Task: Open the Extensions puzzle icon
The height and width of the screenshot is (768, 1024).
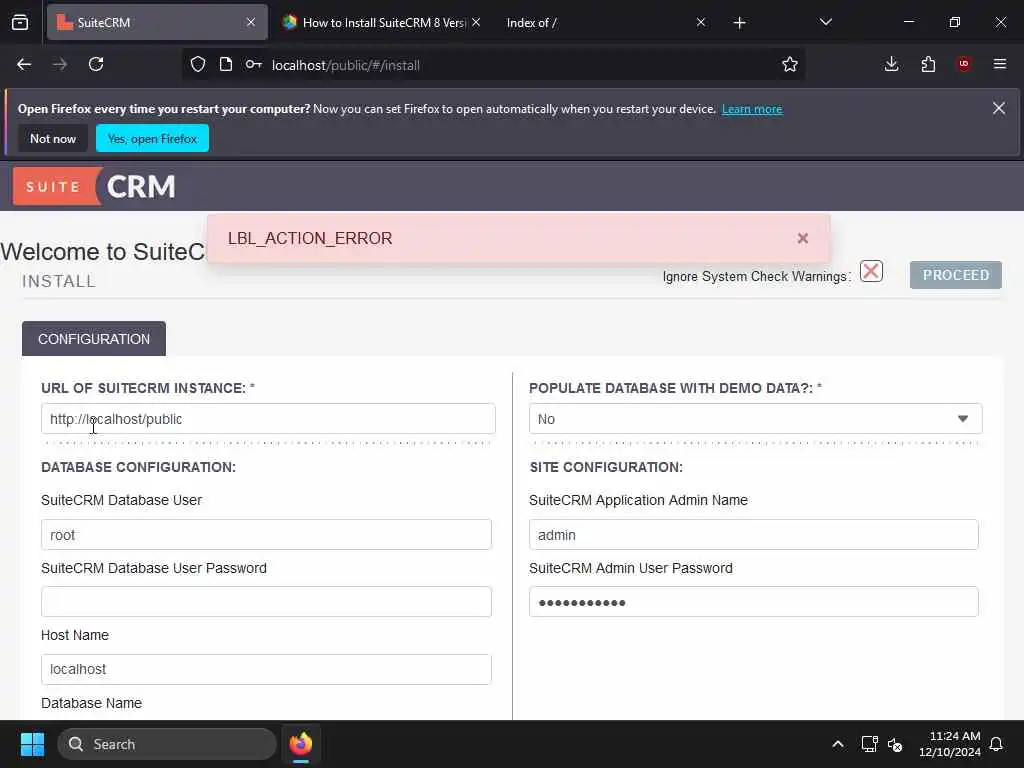Action: point(928,64)
